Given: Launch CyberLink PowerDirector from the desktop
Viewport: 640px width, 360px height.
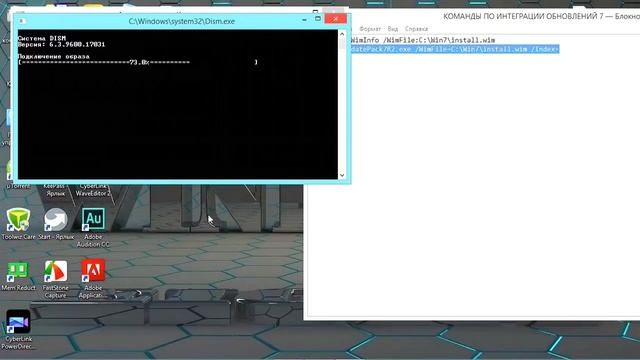Looking at the screenshot, I should pos(18,329).
